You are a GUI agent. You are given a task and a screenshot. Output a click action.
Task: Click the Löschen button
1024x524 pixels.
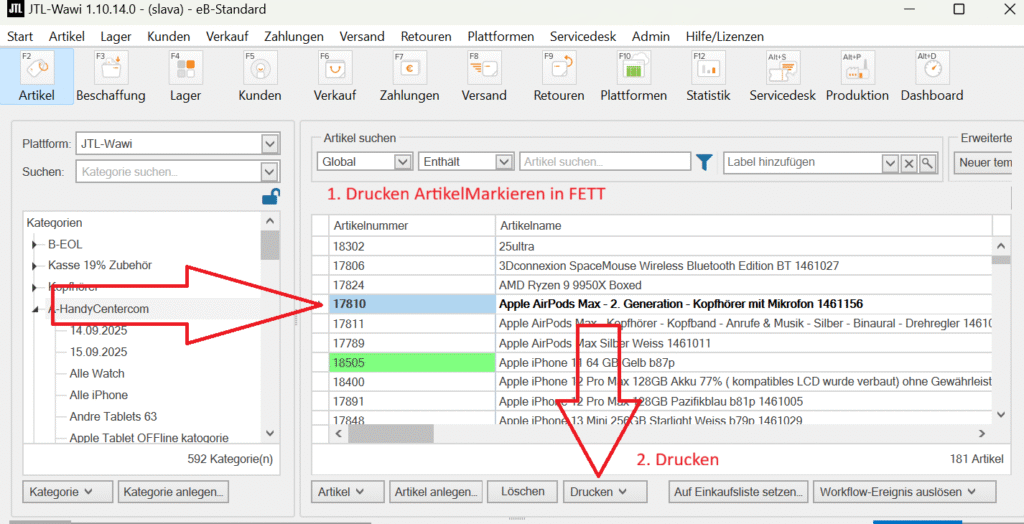pyautogui.click(x=523, y=491)
